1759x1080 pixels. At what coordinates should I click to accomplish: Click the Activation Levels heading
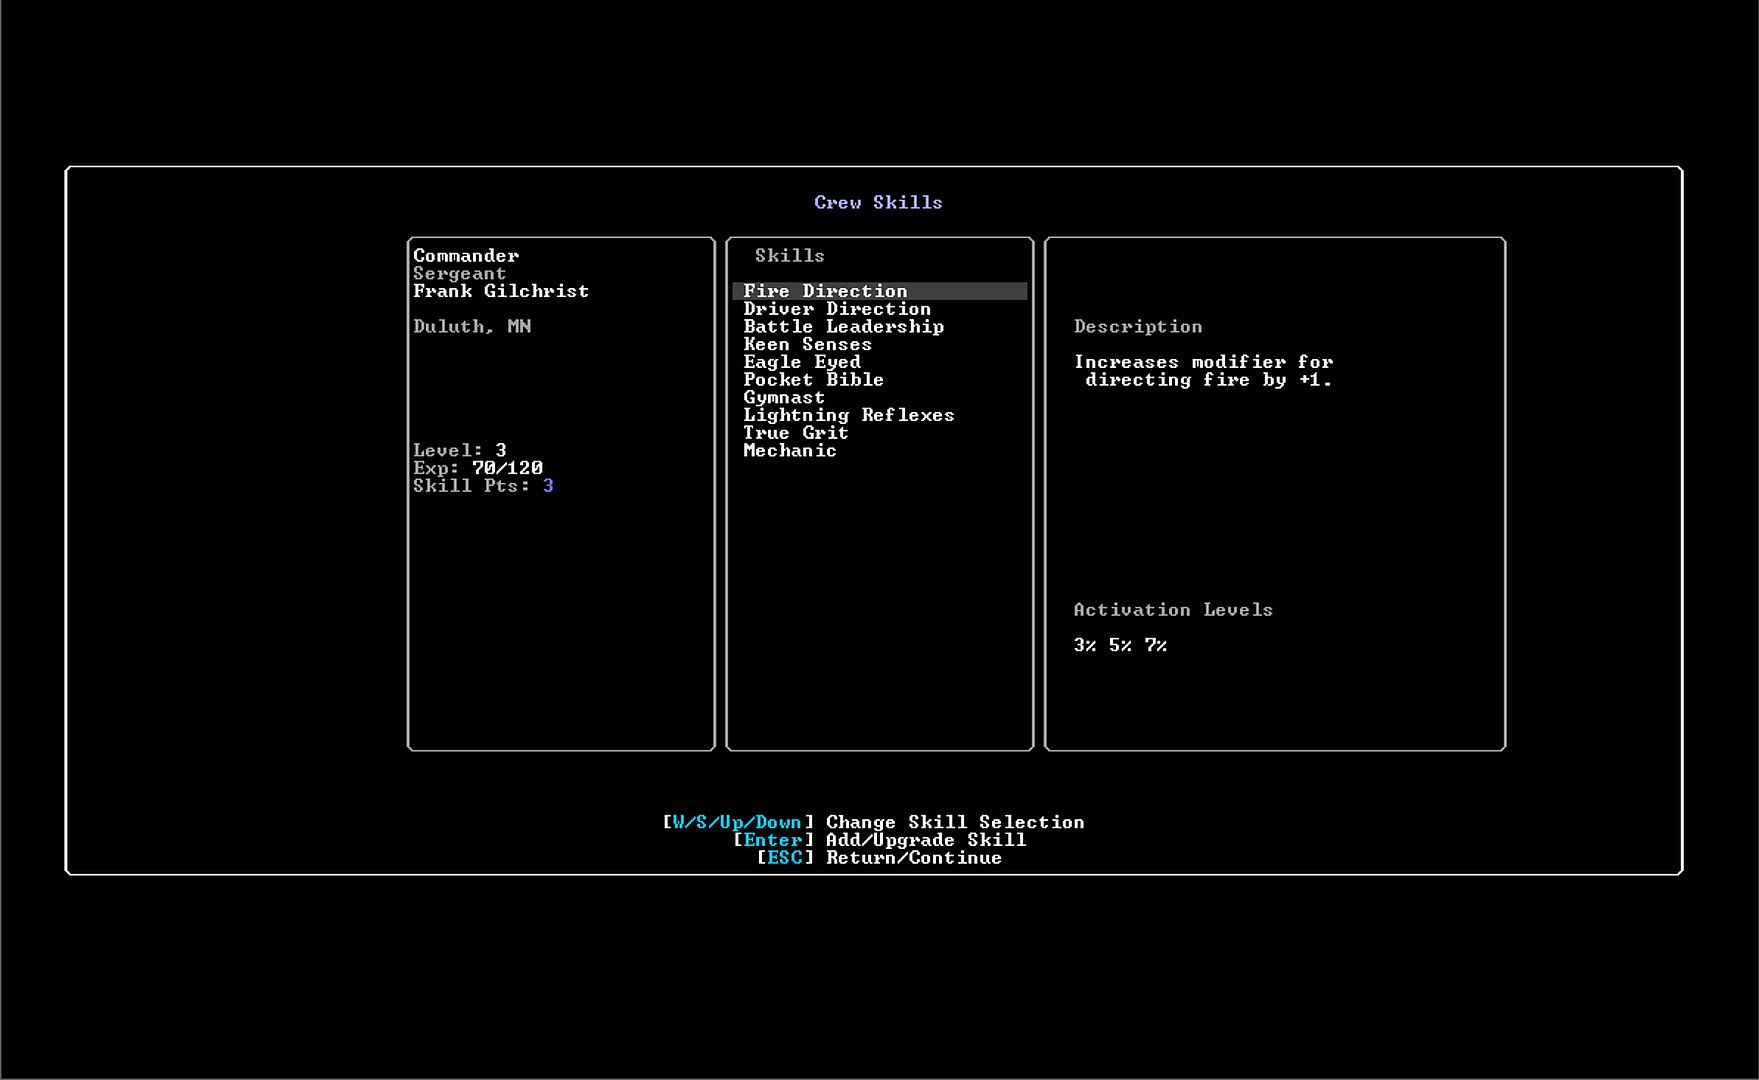point(1173,610)
